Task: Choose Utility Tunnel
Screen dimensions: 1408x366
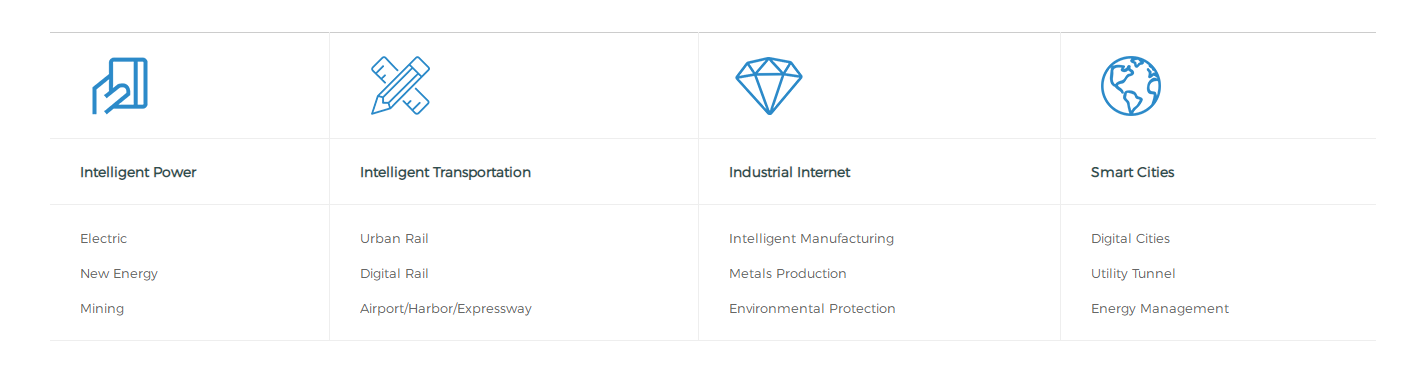Action: 1133,274
